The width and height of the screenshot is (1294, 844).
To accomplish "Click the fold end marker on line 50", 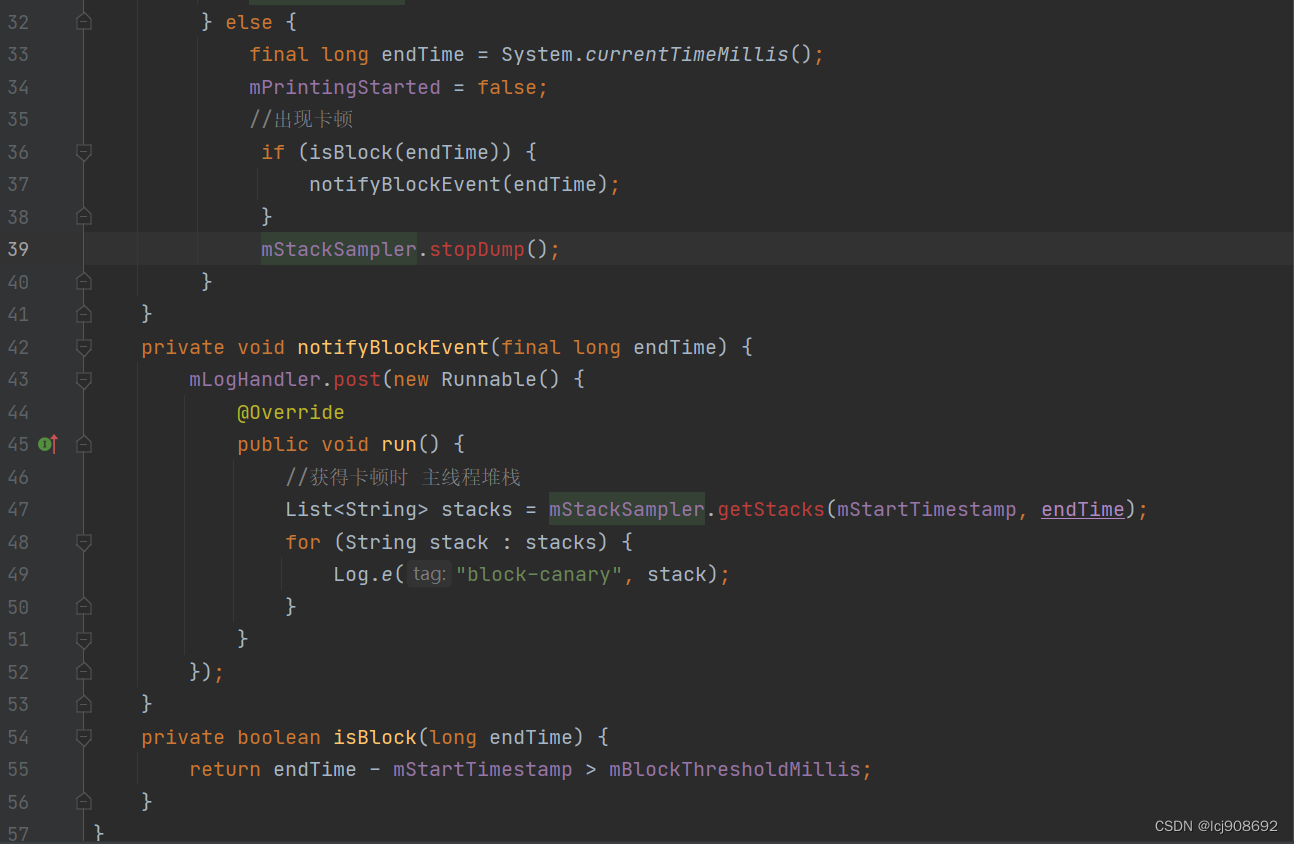I will (x=84, y=607).
